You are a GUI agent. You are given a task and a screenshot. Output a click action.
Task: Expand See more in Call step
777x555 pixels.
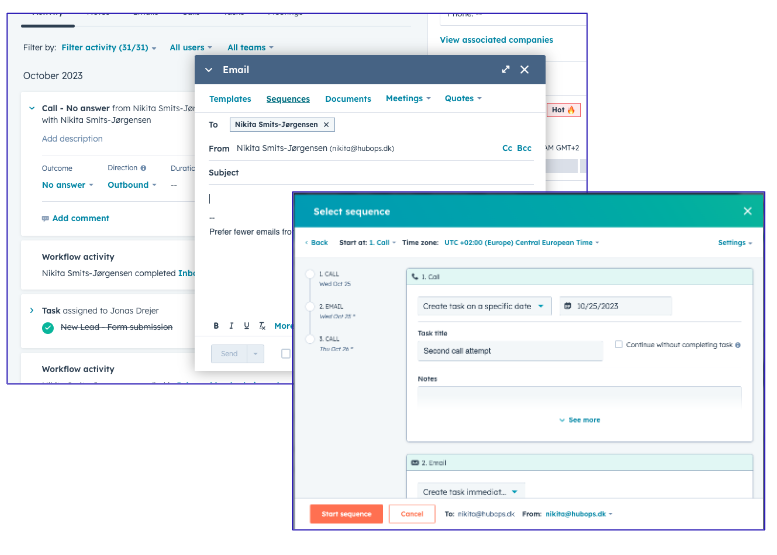[580, 420]
